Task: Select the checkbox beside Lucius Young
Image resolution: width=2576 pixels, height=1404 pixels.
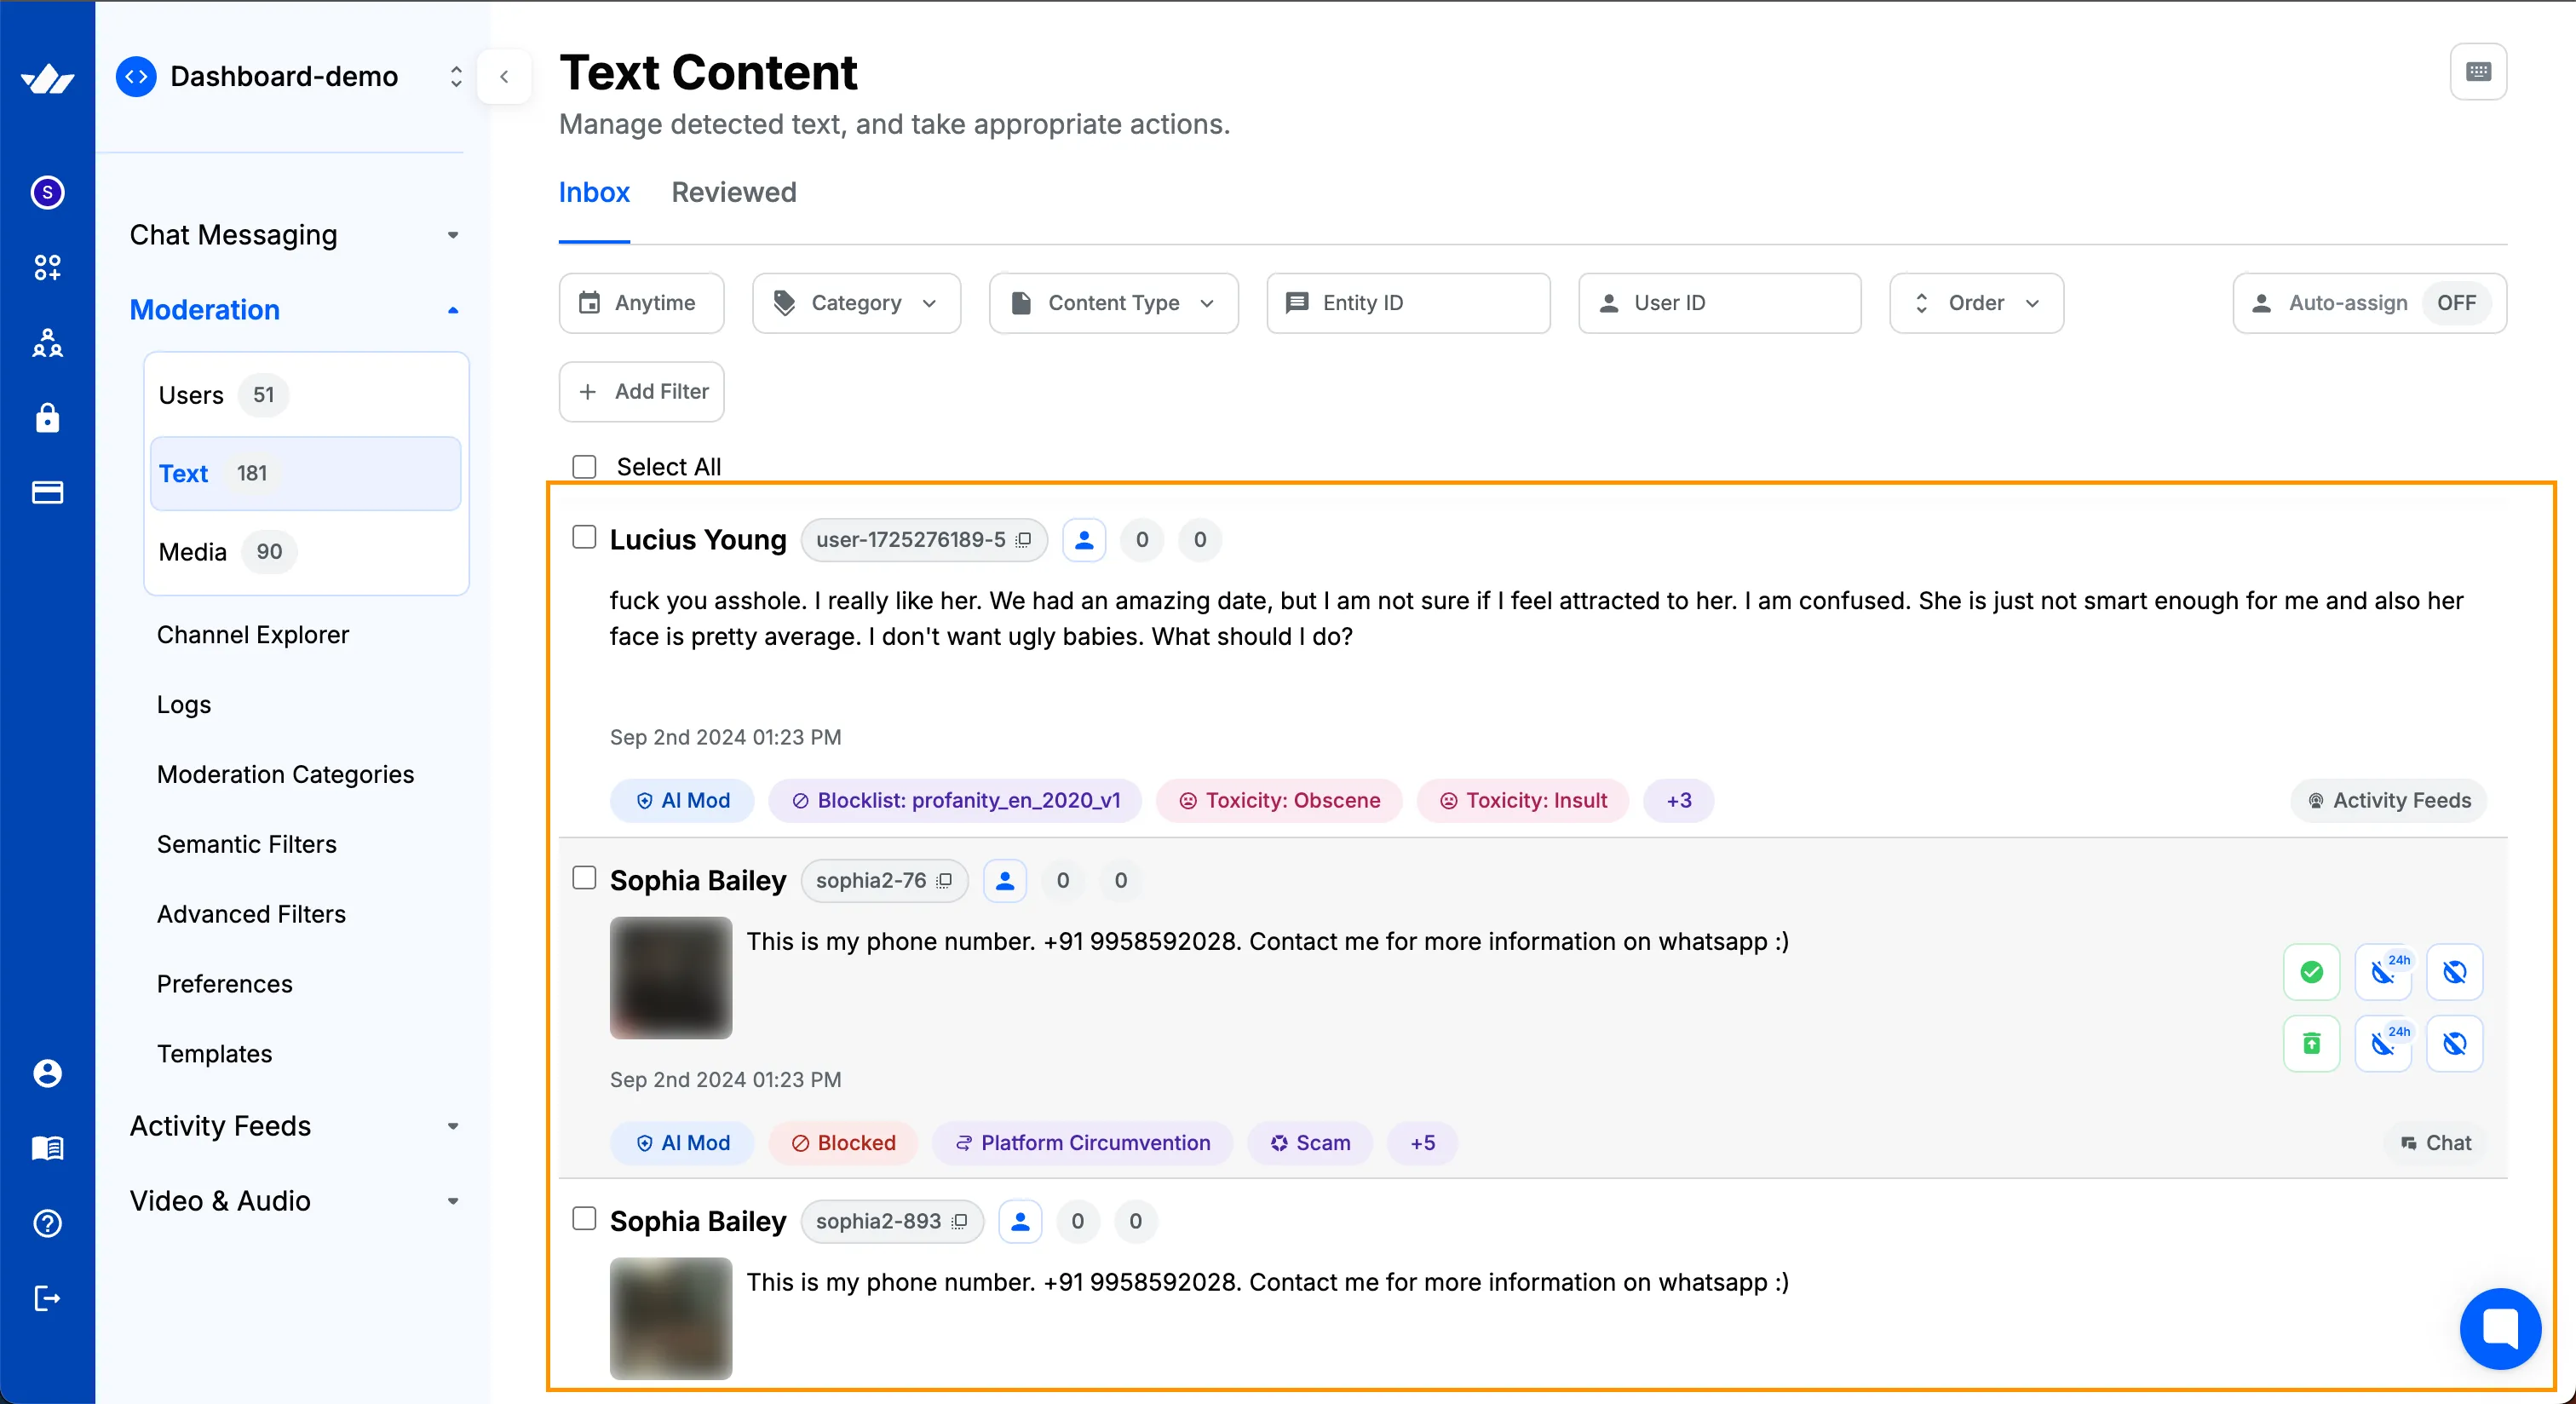Action: pyautogui.click(x=585, y=536)
